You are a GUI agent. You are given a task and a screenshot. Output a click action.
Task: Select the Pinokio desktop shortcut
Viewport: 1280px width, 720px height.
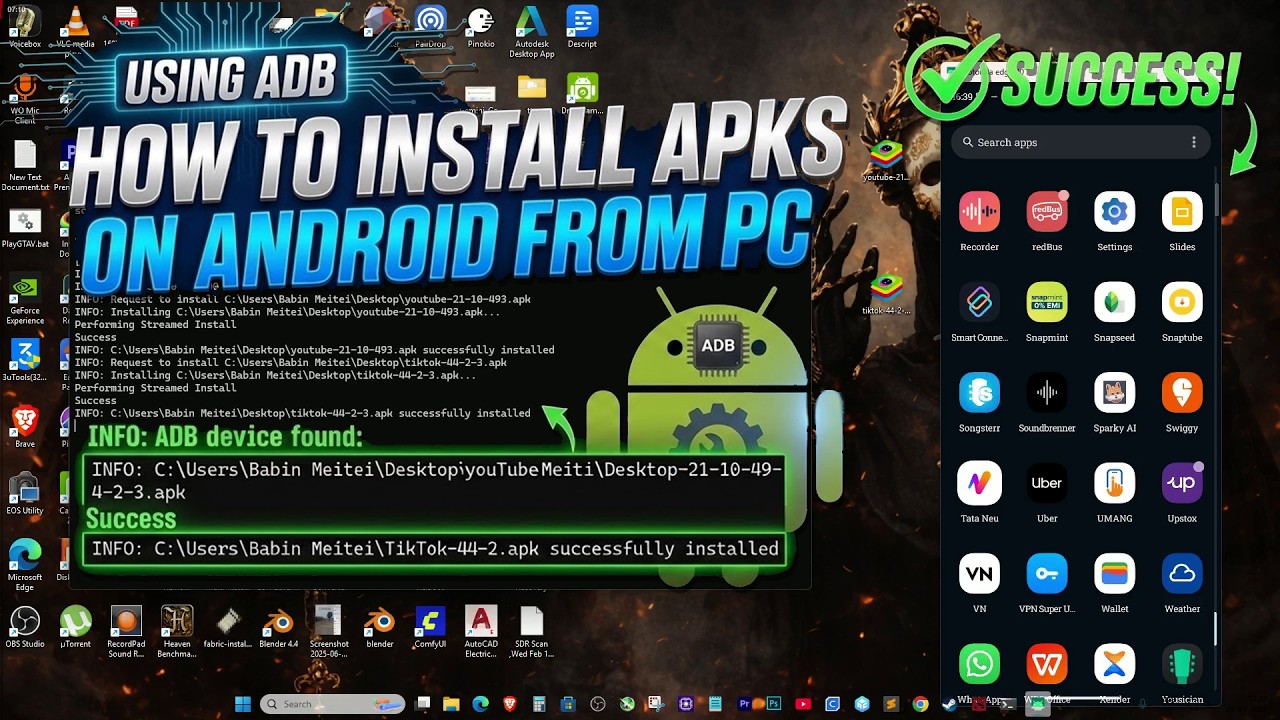[x=481, y=27]
